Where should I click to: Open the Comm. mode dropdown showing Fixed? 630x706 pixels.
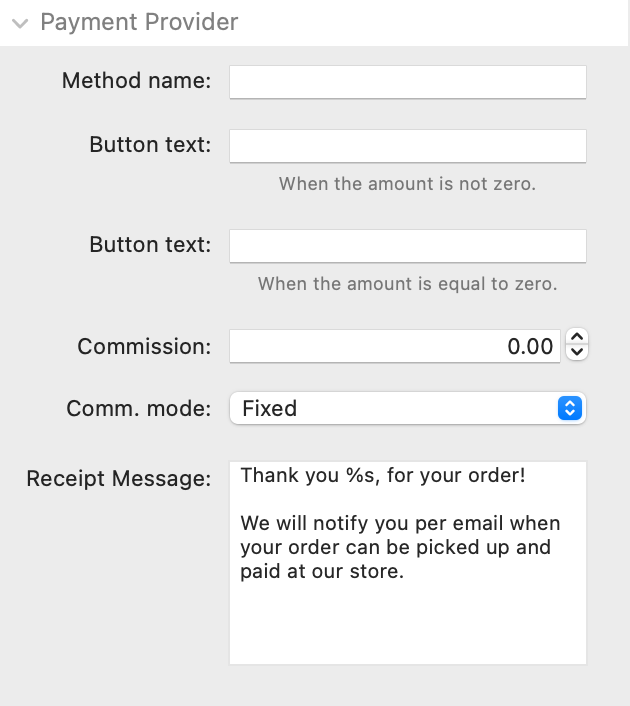coord(394,408)
